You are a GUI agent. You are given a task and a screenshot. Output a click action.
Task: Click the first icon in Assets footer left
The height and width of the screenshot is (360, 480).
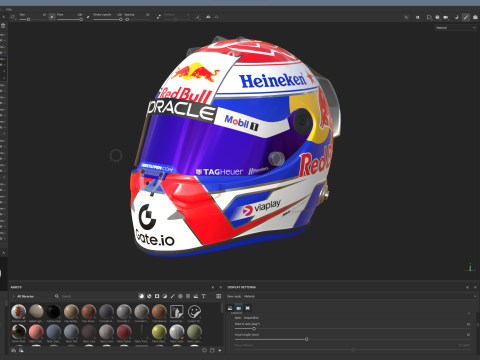14,350
